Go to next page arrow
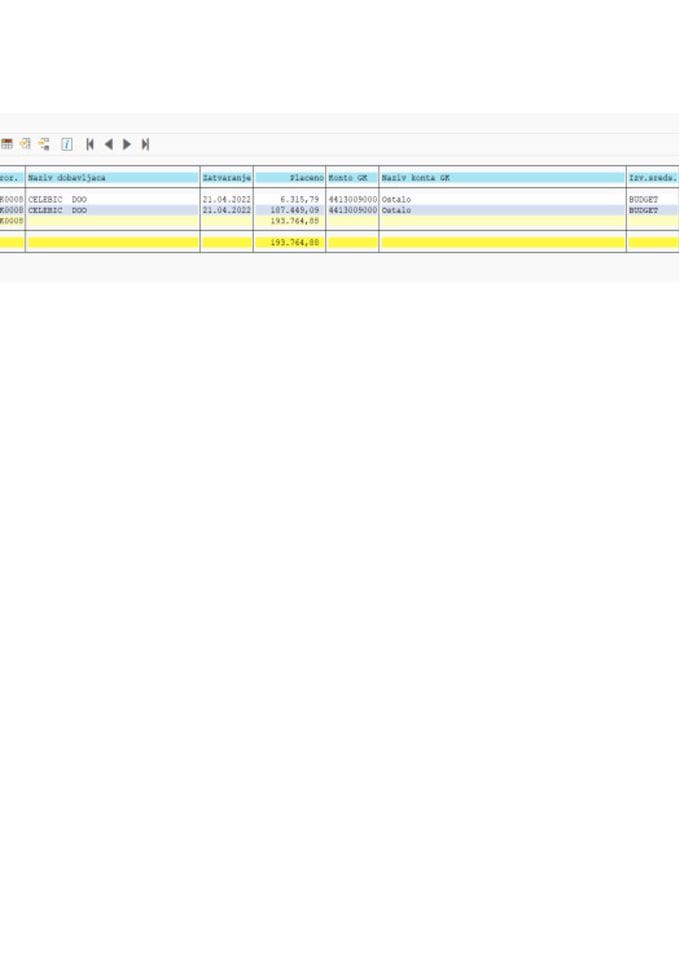This screenshot has width=679, height=960. pyautogui.click(x=127, y=144)
